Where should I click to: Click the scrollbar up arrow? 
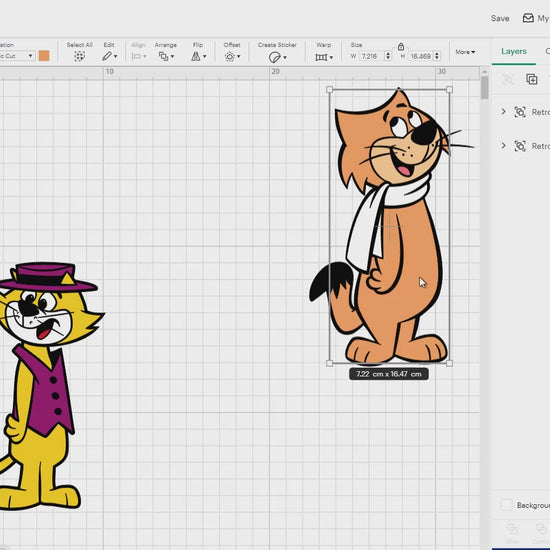[x=484, y=72]
